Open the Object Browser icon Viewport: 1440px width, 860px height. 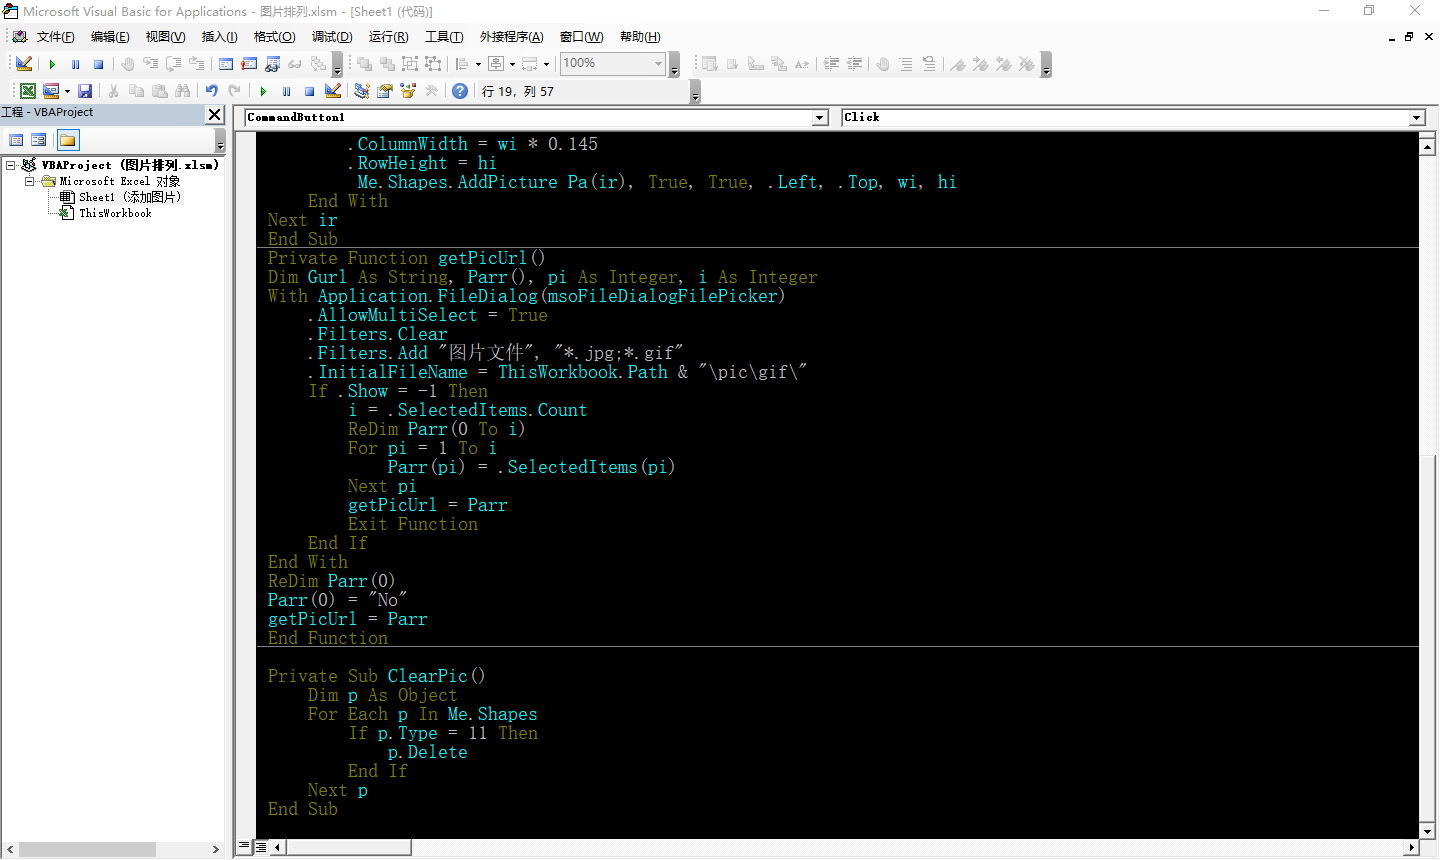click(408, 91)
